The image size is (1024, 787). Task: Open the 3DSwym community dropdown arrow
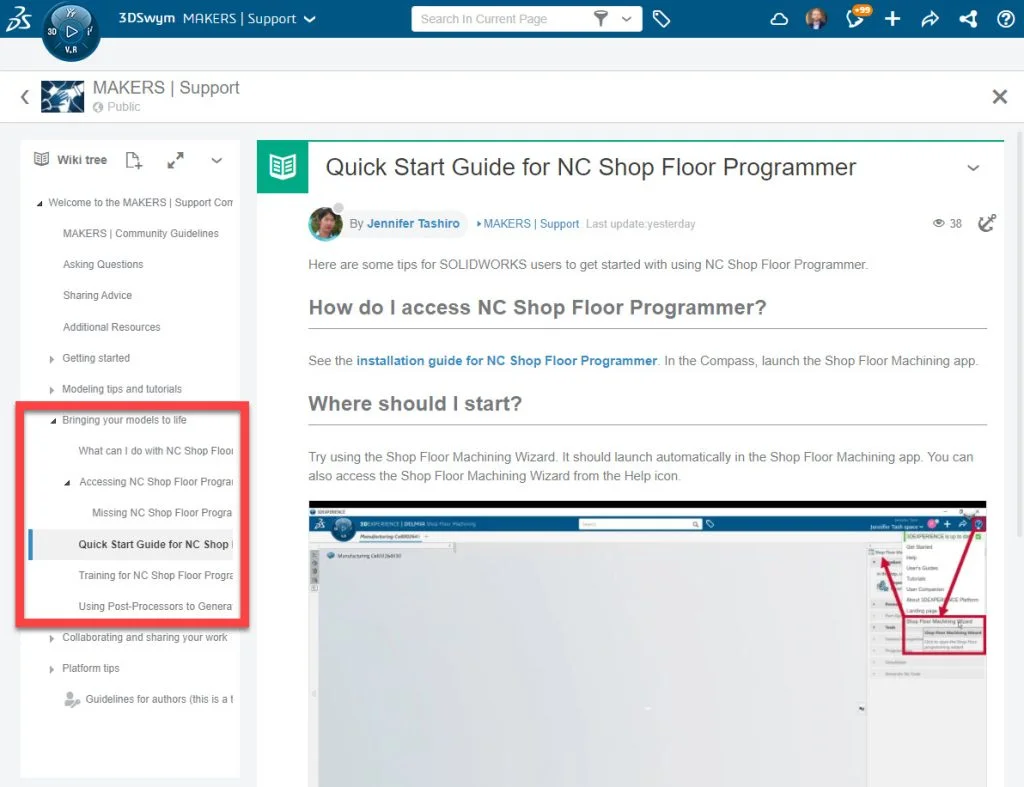309,19
